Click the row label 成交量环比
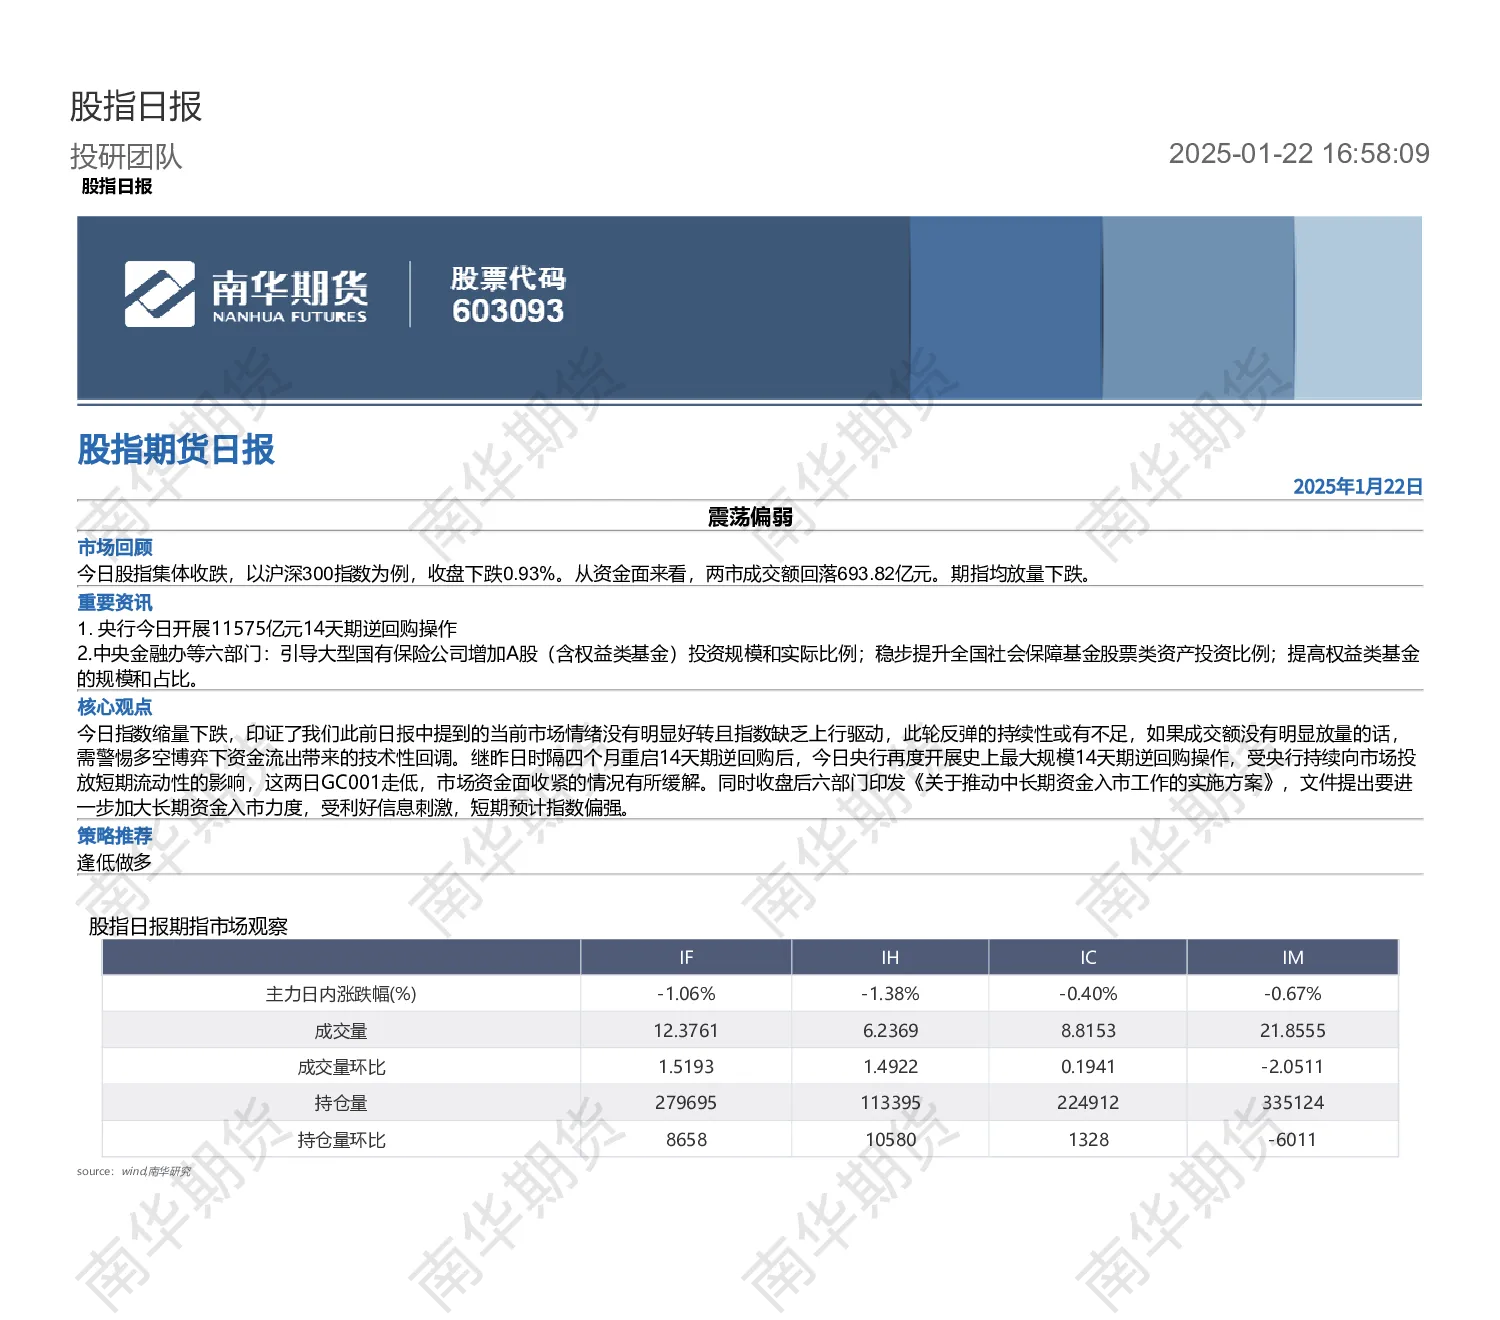1500x1320 pixels. pyautogui.click(x=341, y=1067)
